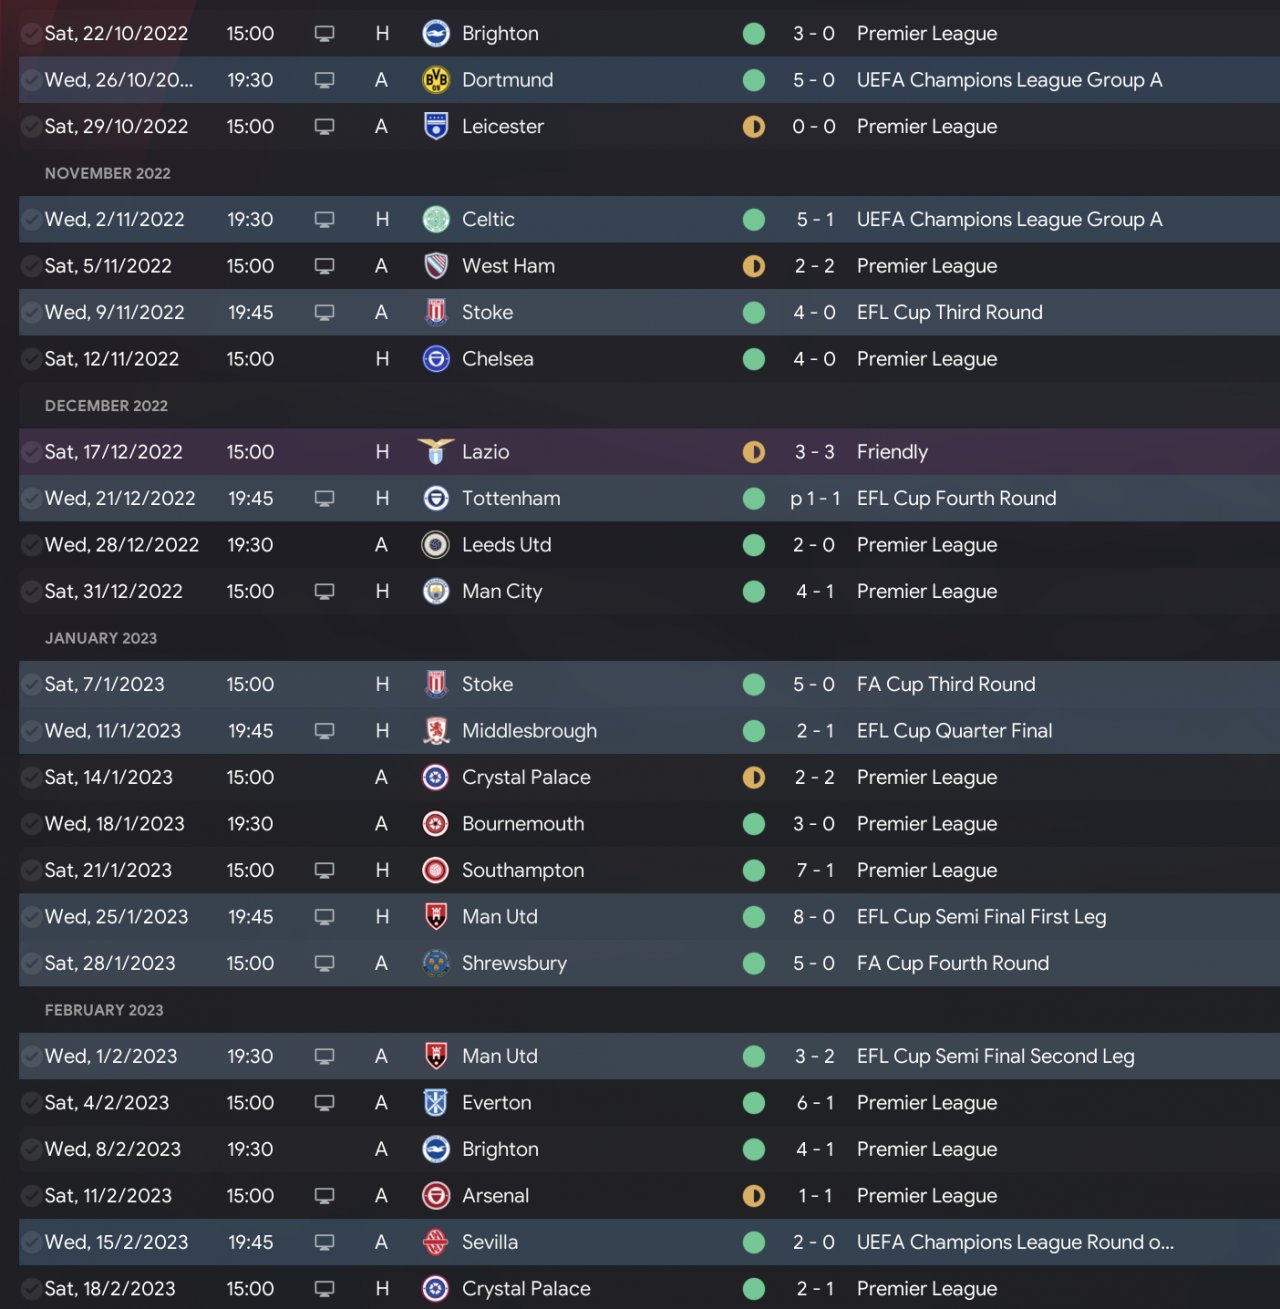Click the green win indicator for Chelsea match
The image size is (1280, 1309).
(x=754, y=359)
